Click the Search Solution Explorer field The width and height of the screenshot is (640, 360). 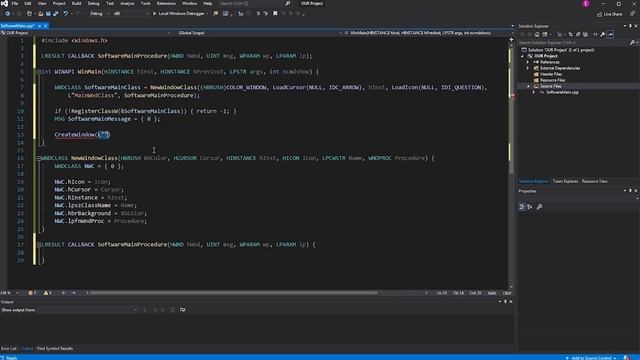[x=573, y=42]
